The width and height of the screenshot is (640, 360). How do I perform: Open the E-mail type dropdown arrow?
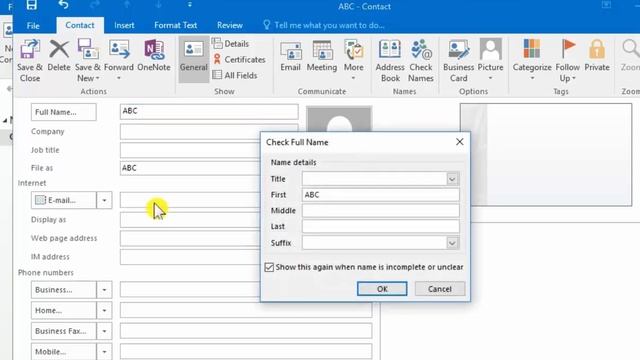[x=104, y=200]
